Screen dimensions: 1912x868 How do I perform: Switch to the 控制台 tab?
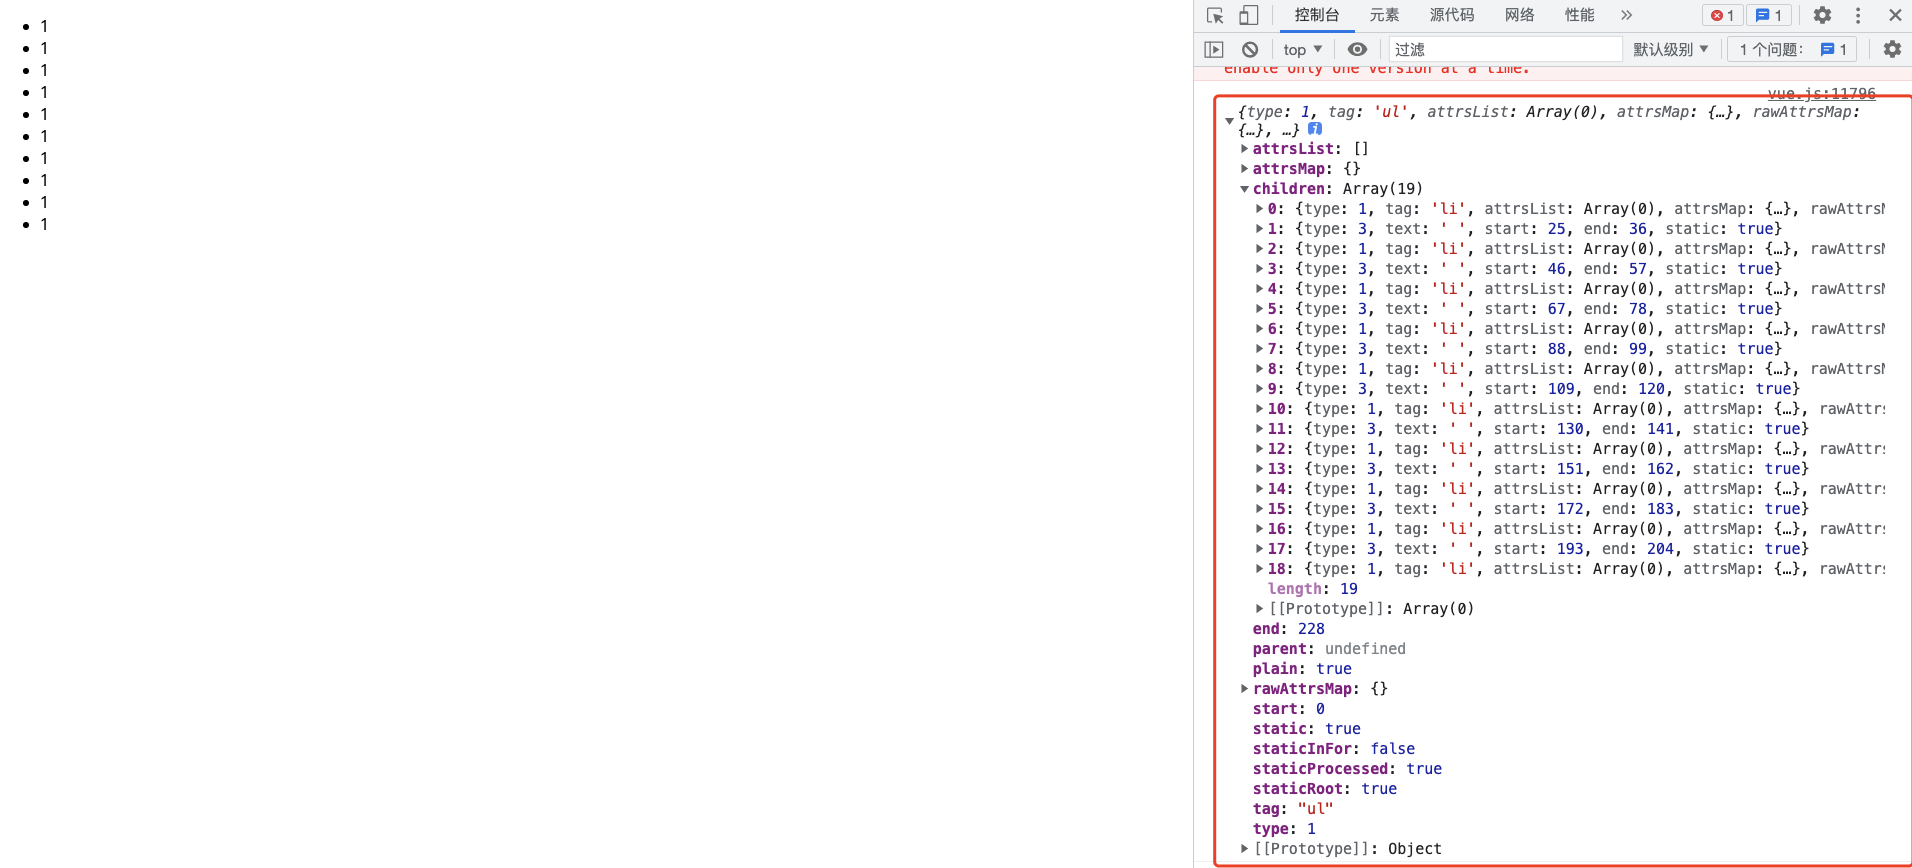click(x=1316, y=15)
